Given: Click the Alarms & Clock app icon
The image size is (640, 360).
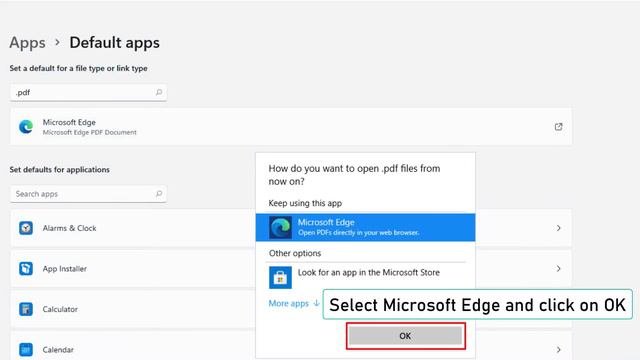Looking at the screenshot, I should point(26,228).
